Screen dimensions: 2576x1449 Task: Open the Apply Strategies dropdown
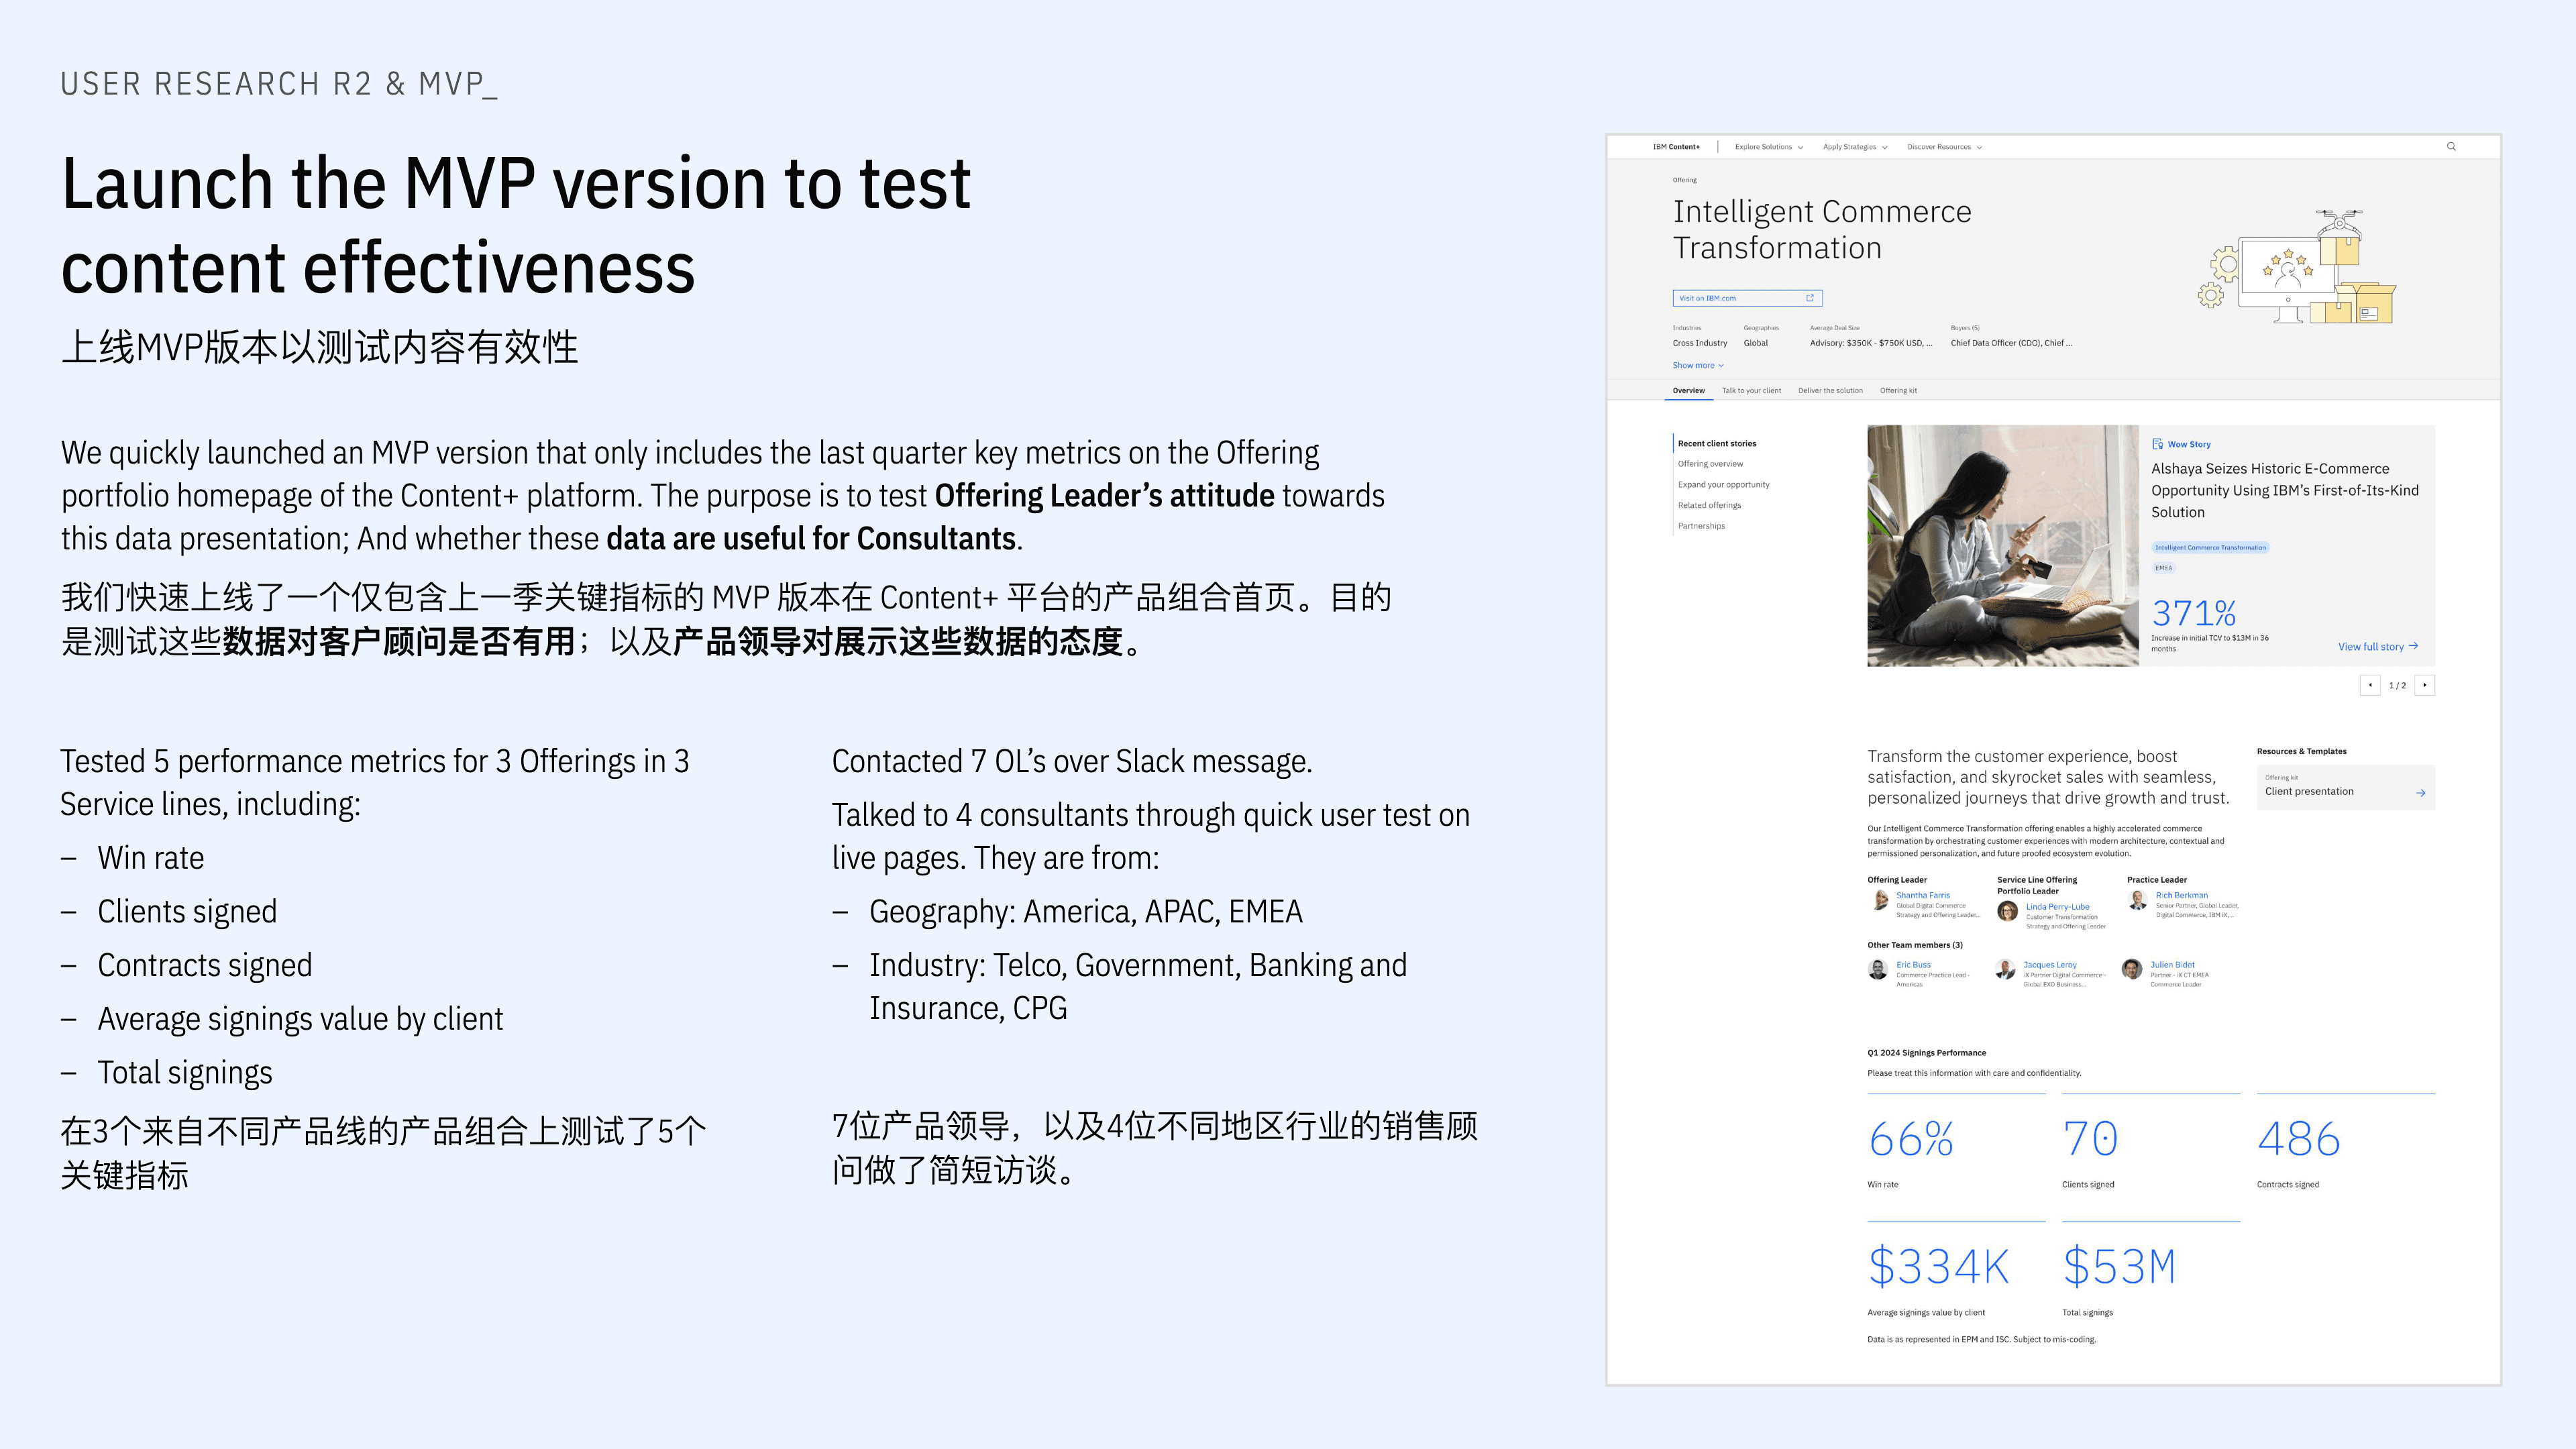pos(1855,147)
